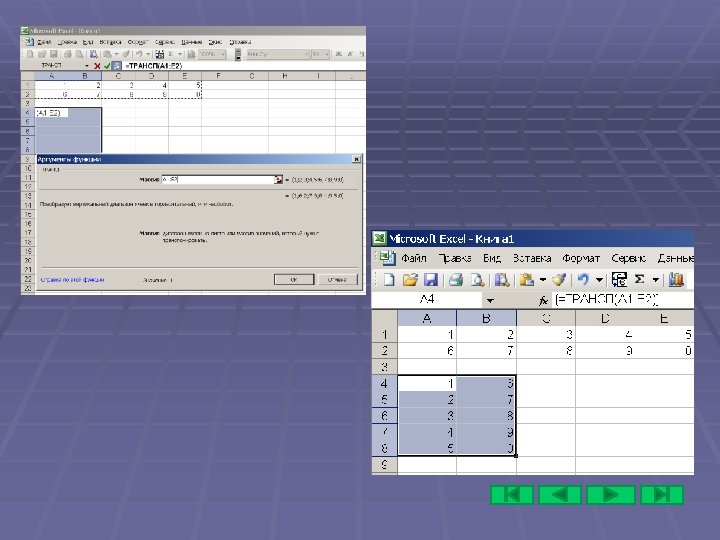Image resolution: width=720 pixels, height=540 pixels.
Task: Click cell D2 containing 9 in larger window
Action: click(605, 351)
